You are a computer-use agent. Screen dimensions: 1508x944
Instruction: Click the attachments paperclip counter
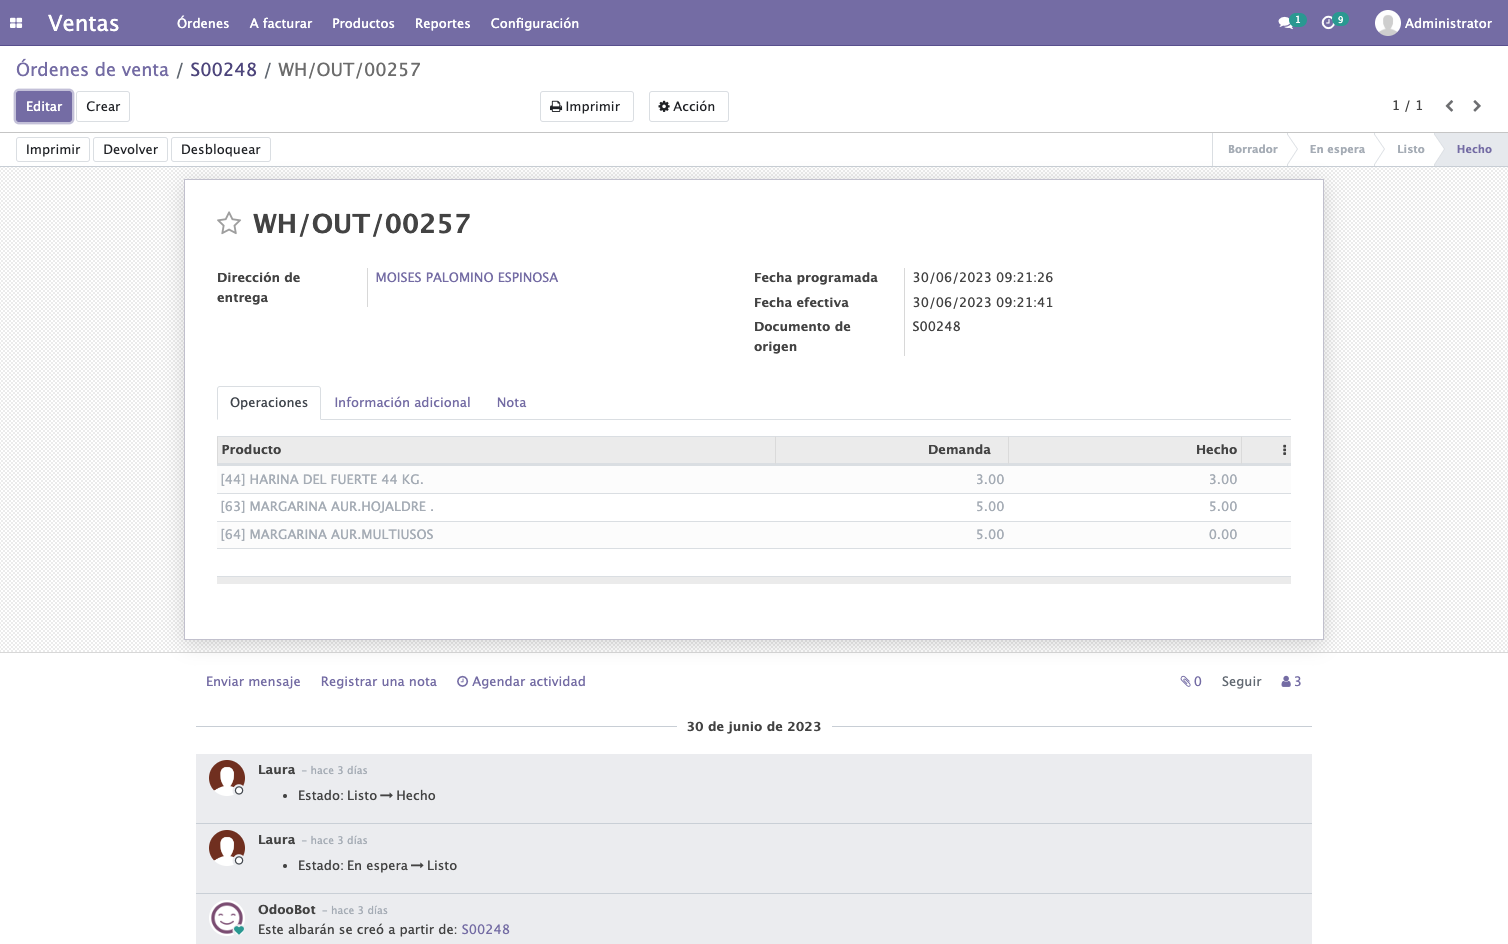[1191, 682]
